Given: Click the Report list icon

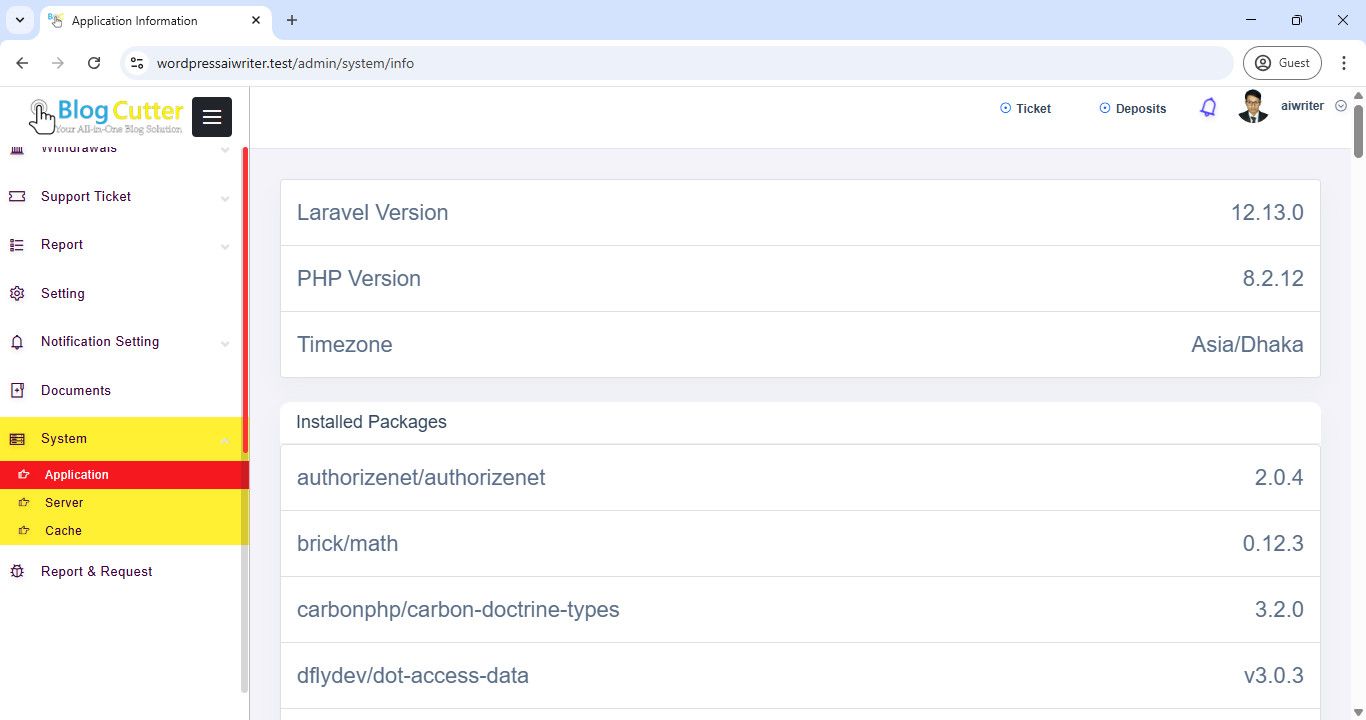Looking at the screenshot, I should (17, 245).
